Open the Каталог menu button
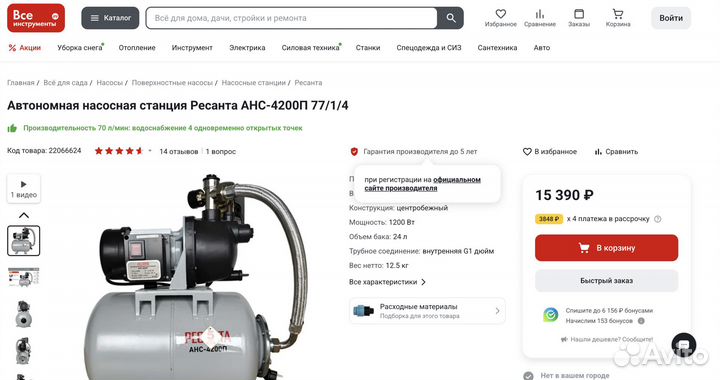The image size is (720, 380). tap(110, 18)
